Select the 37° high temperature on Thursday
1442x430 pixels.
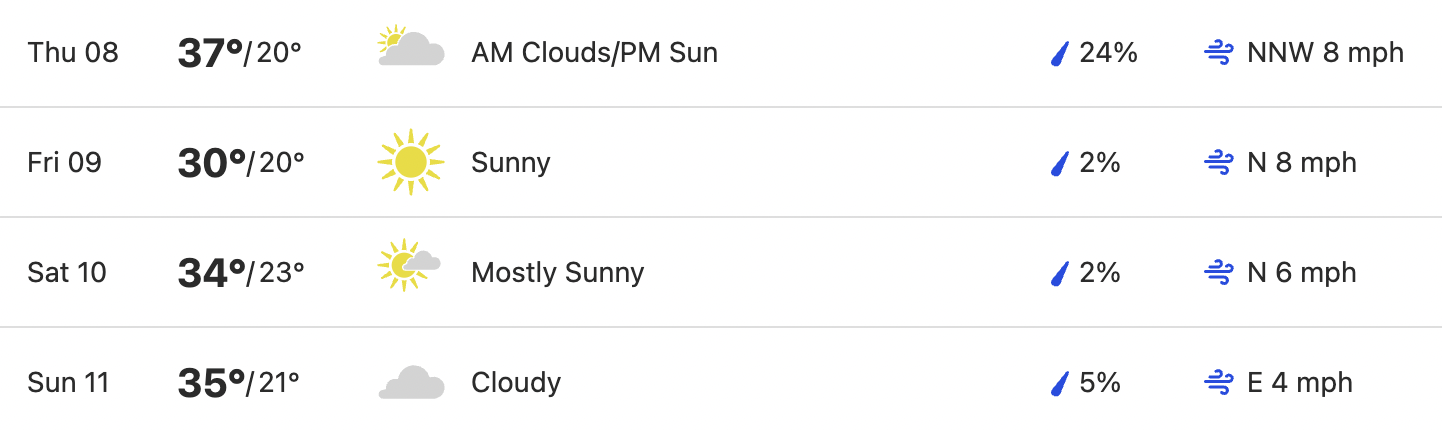coord(210,53)
